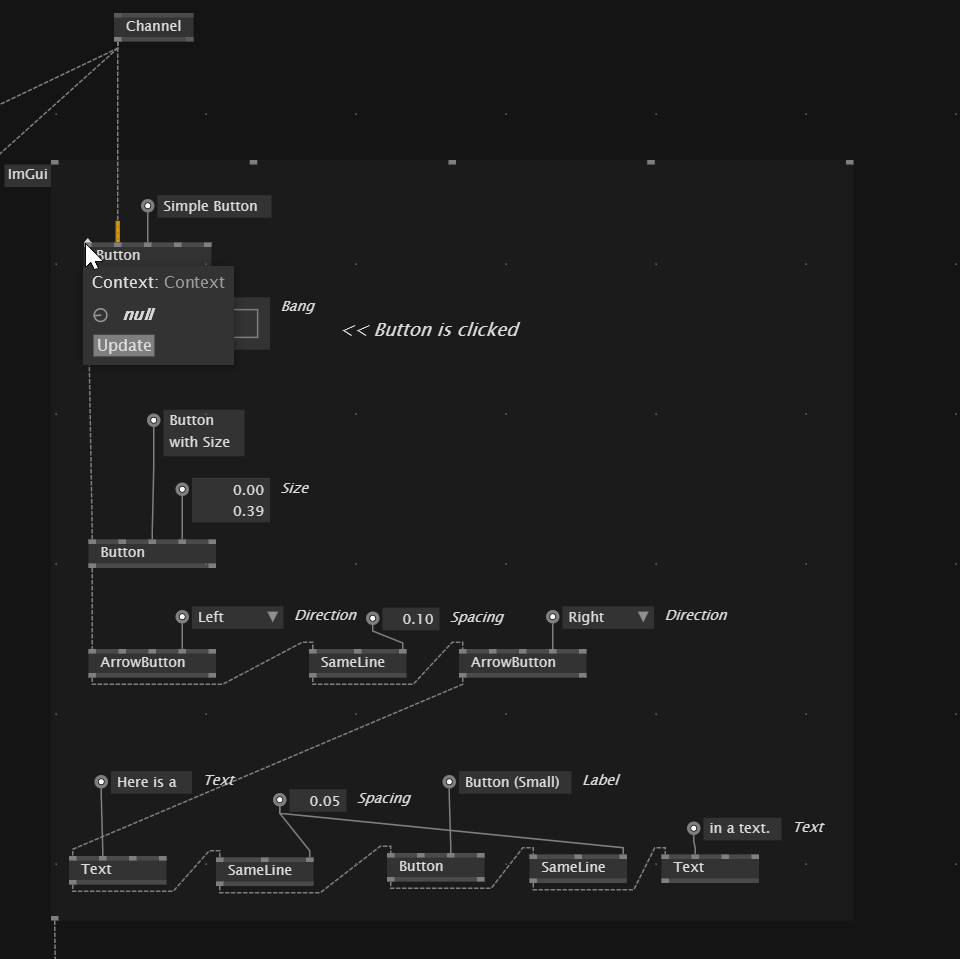Screen dimensions: 960x959
Task: Click the 0.10 Spacing value field
Action: pos(411,619)
